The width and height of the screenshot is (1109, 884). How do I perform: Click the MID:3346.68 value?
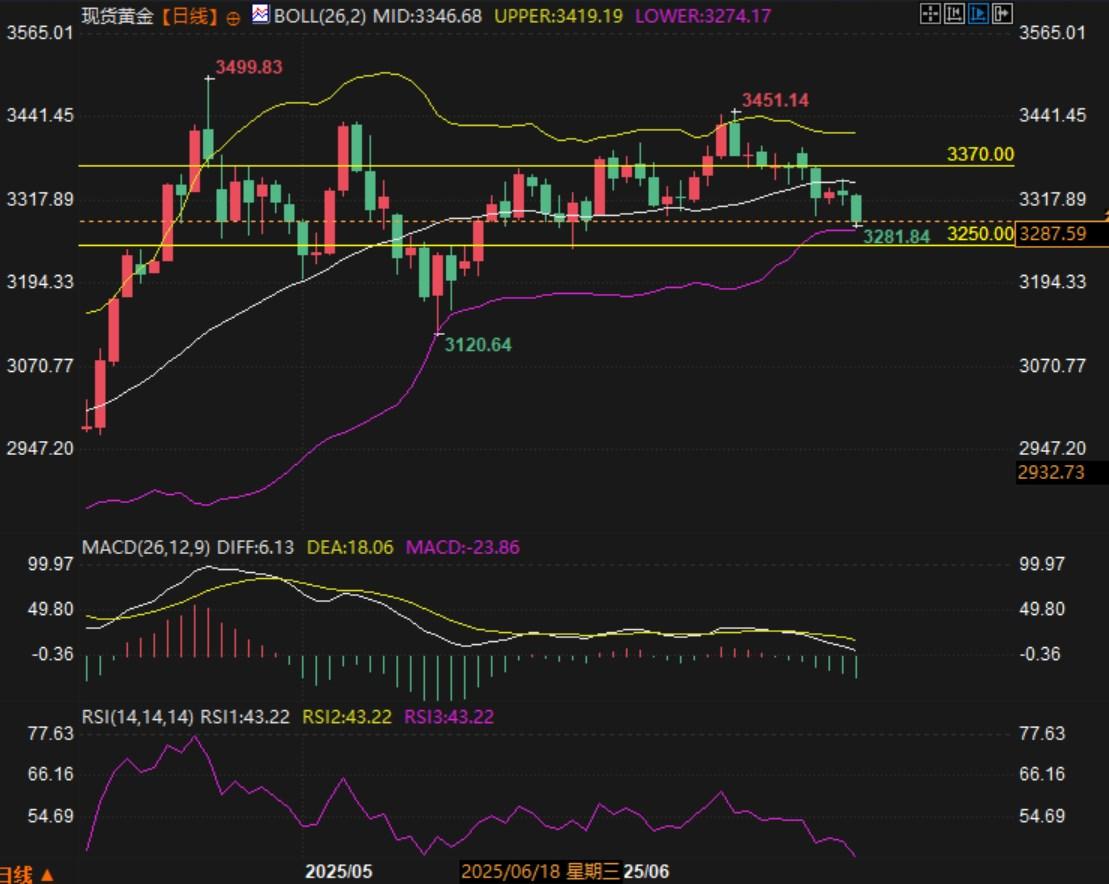pyautogui.click(x=427, y=16)
